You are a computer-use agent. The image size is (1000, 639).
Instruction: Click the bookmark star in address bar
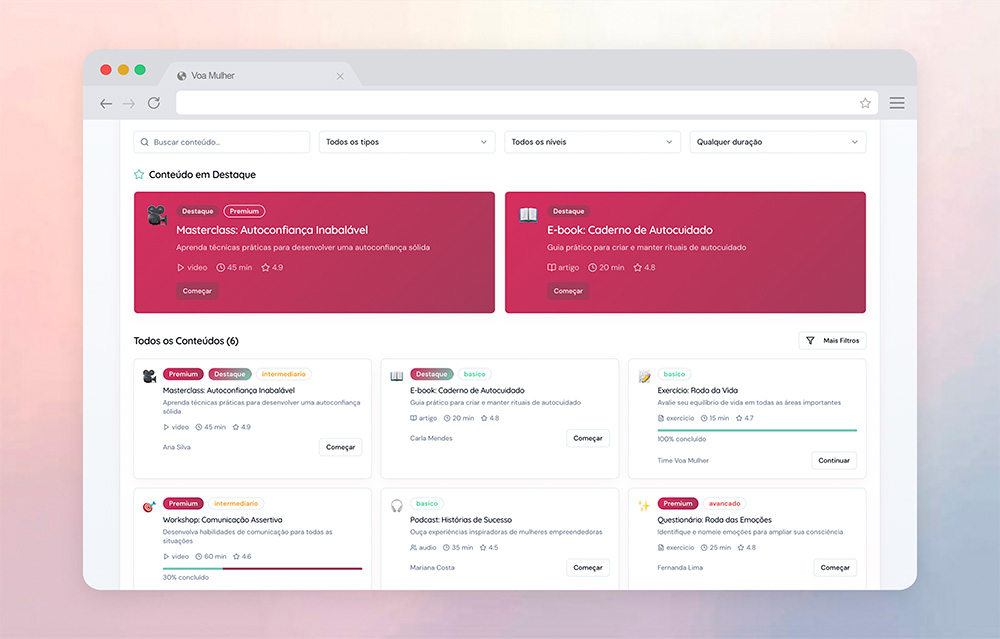[865, 103]
